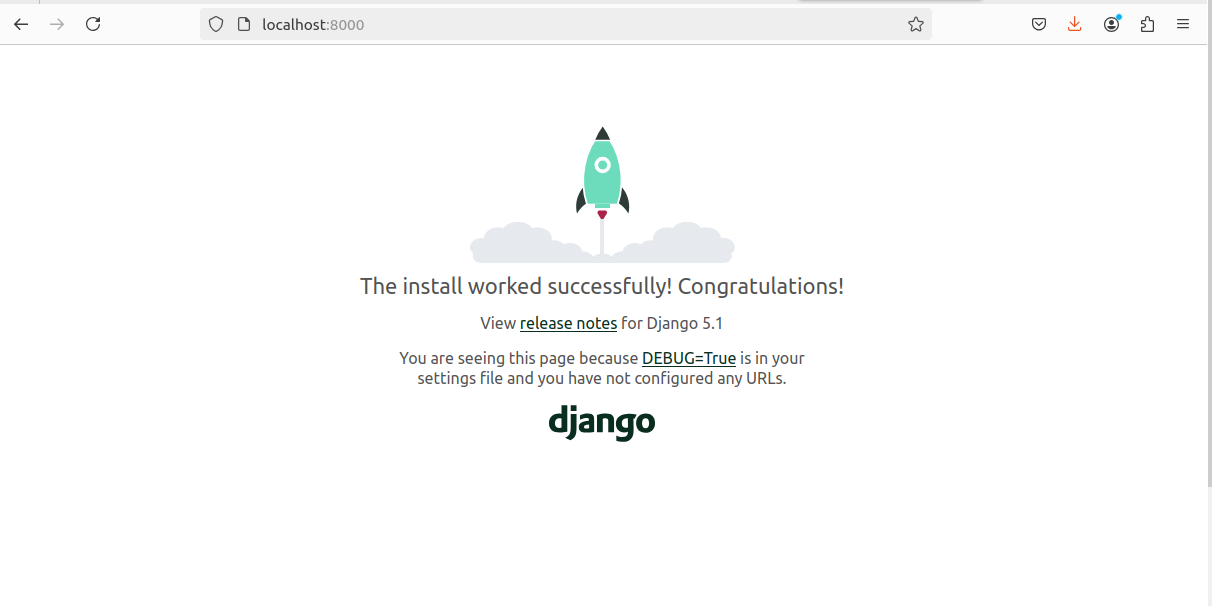The height and width of the screenshot is (606, 1212).
Task: Open the Downloads panel
Action: [1075, 24]
